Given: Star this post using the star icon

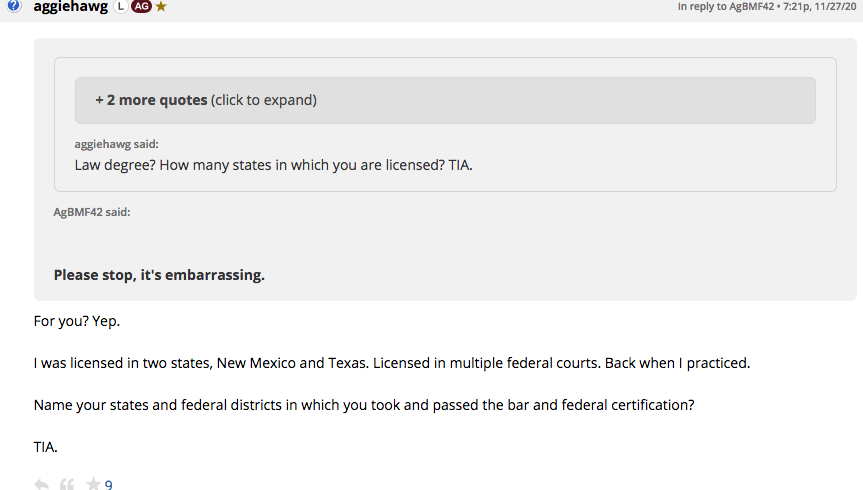Looking at the screenshot, I should [x=93, y=484].
